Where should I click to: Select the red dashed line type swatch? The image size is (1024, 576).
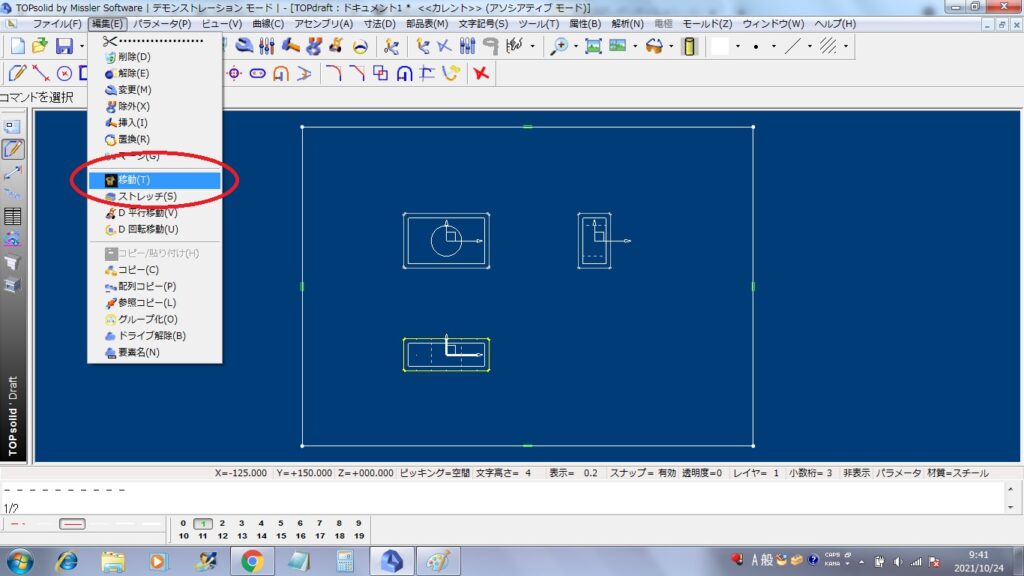pyautogui.click(x=18, y=524)
